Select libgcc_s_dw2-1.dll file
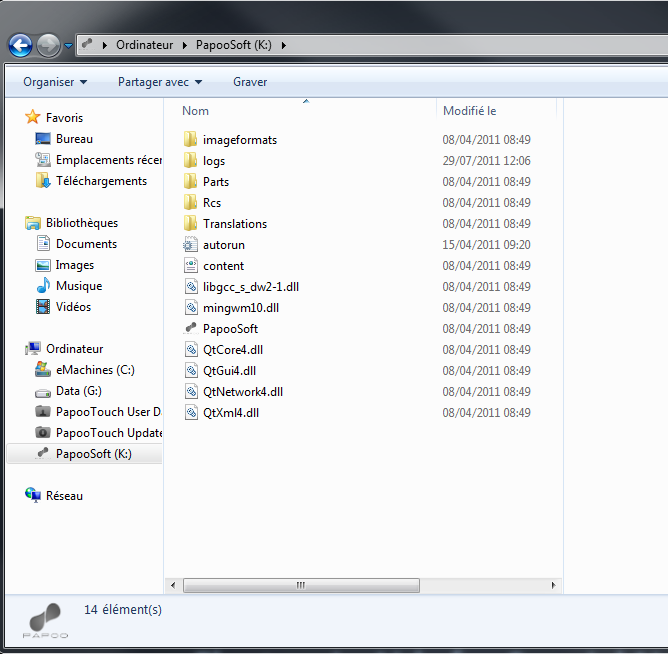Viewport: 668px width, 654px height. [x=251, y=287]
